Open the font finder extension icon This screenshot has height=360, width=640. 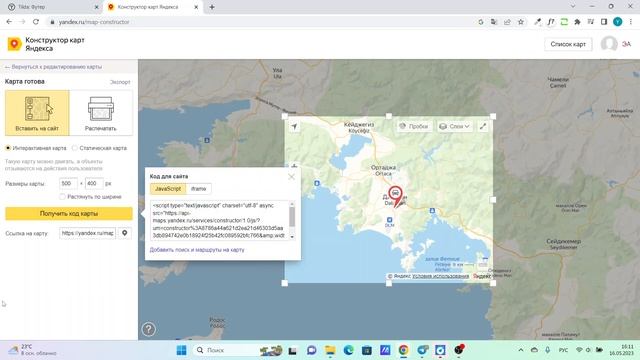[x=551, y=22]
